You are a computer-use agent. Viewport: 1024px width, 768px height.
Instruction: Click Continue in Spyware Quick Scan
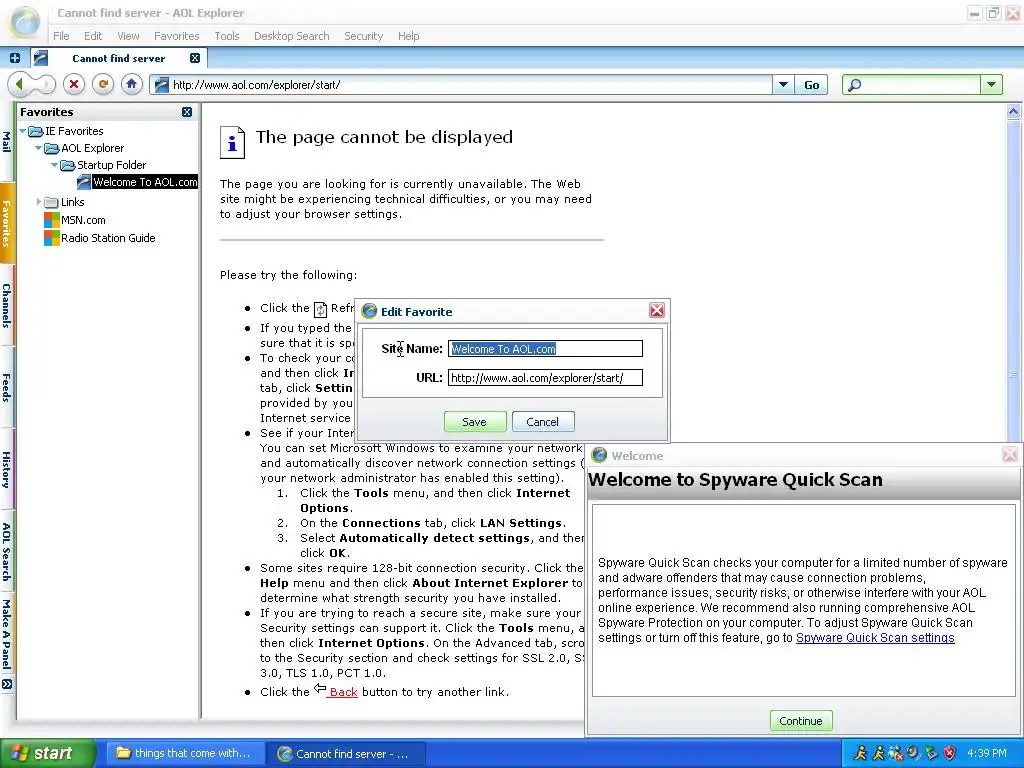(801, 721)
